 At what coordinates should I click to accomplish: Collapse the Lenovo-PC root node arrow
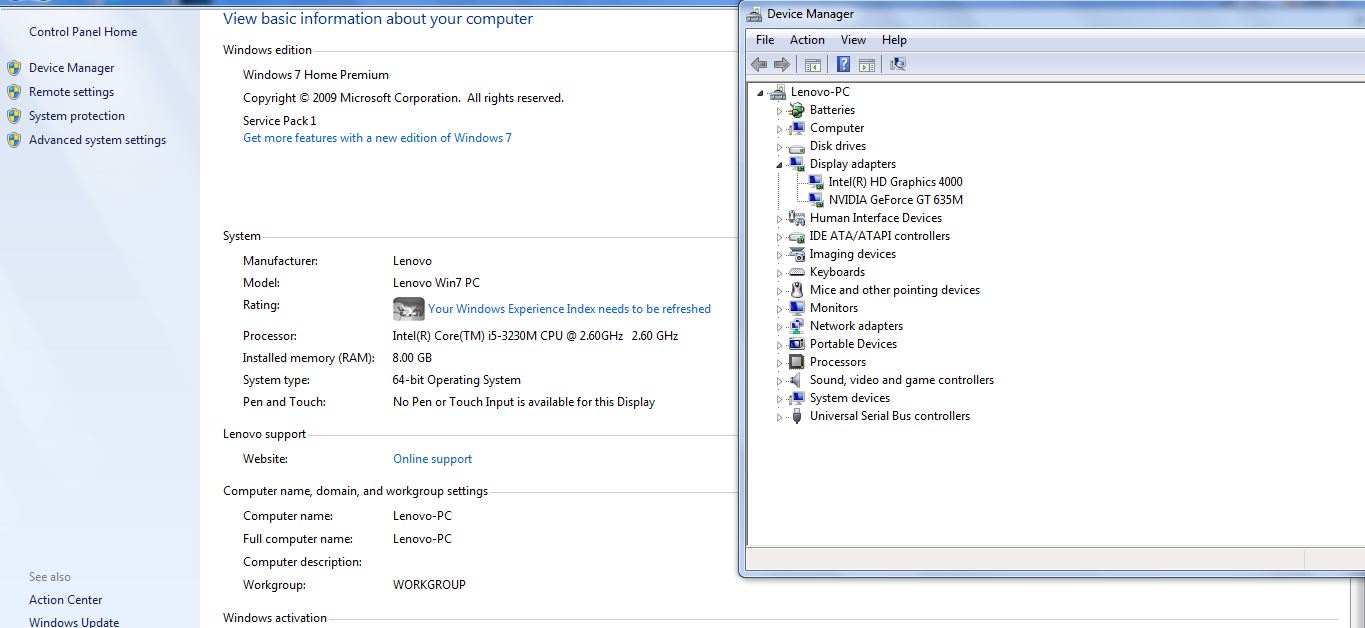point(761,93)
